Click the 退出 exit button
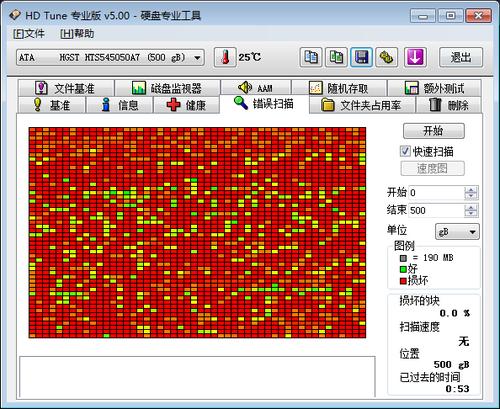This screenshot has width=500, height=409. coord(461,57)
